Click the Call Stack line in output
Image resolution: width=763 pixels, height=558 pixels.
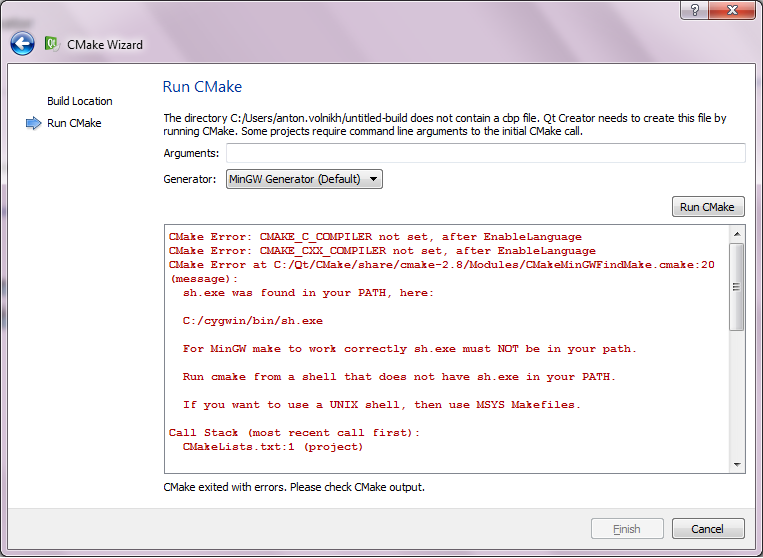coord(294,433)
